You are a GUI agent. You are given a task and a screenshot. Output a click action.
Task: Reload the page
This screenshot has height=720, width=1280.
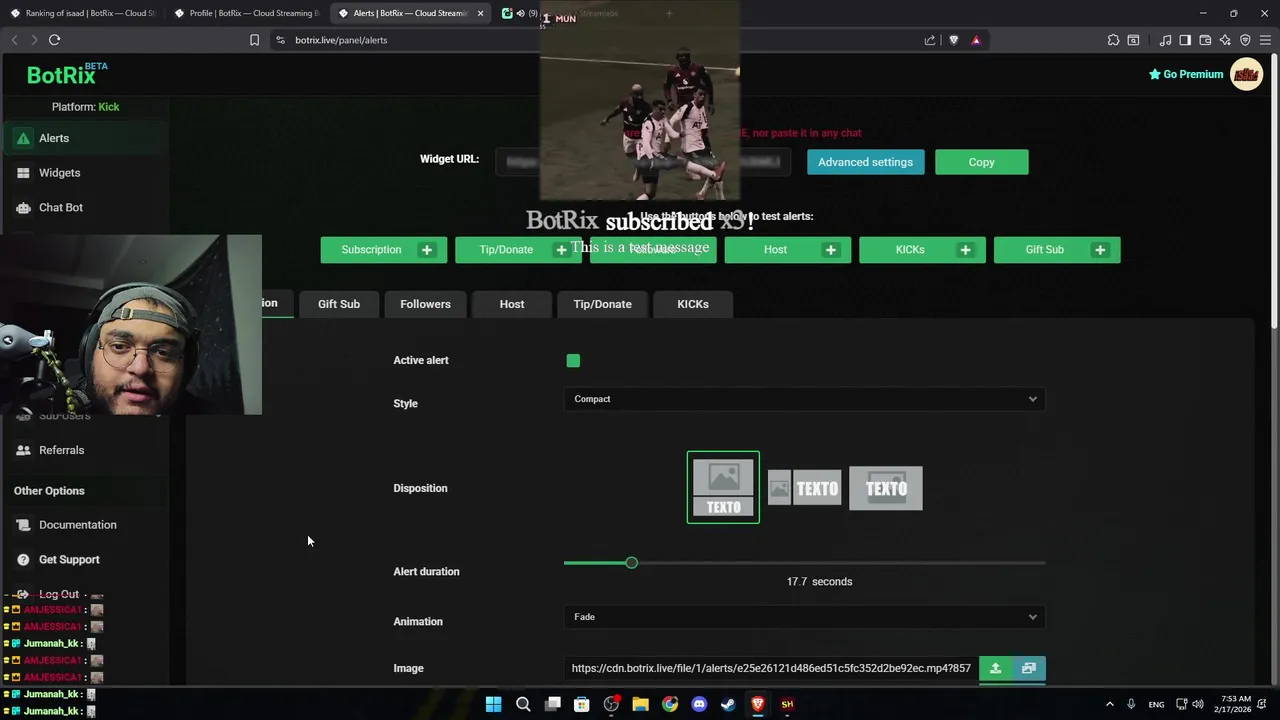pos(54,40)
